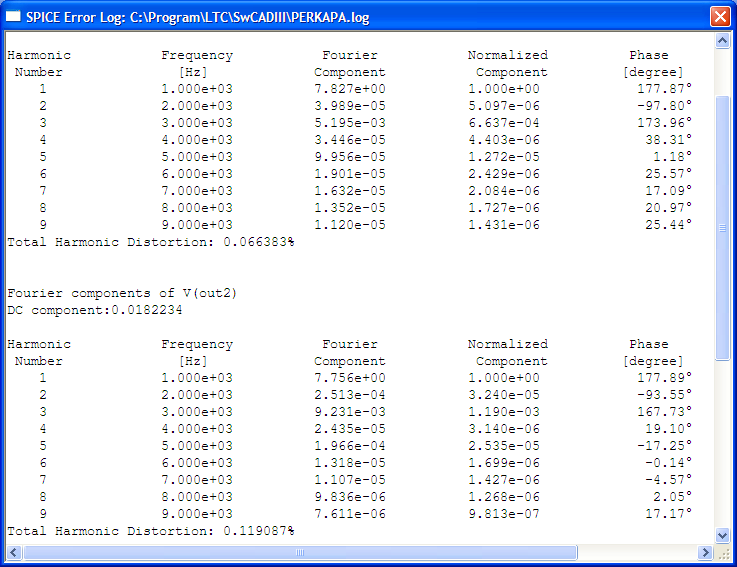The image size is (737, 567).
Task: Click Fourier component value 9.231e-03
Action: 350,412
